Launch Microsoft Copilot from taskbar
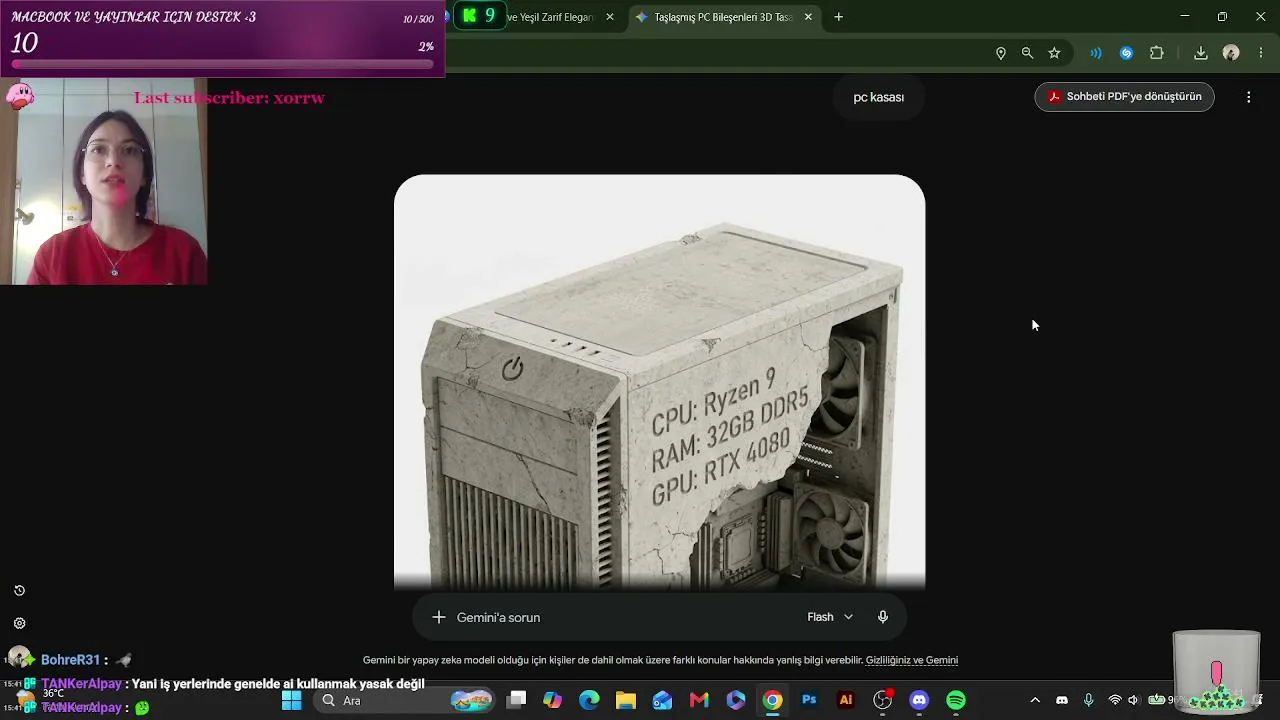 tap(553, 700)
